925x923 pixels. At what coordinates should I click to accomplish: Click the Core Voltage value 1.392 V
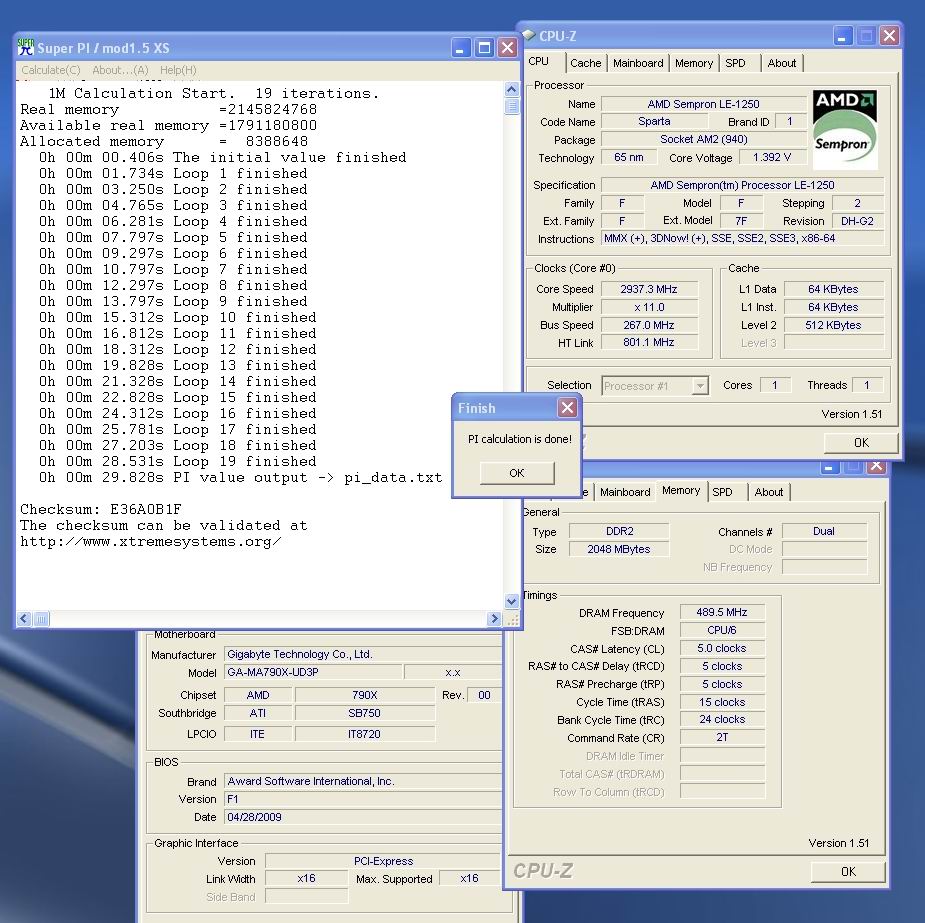(772, 157)
